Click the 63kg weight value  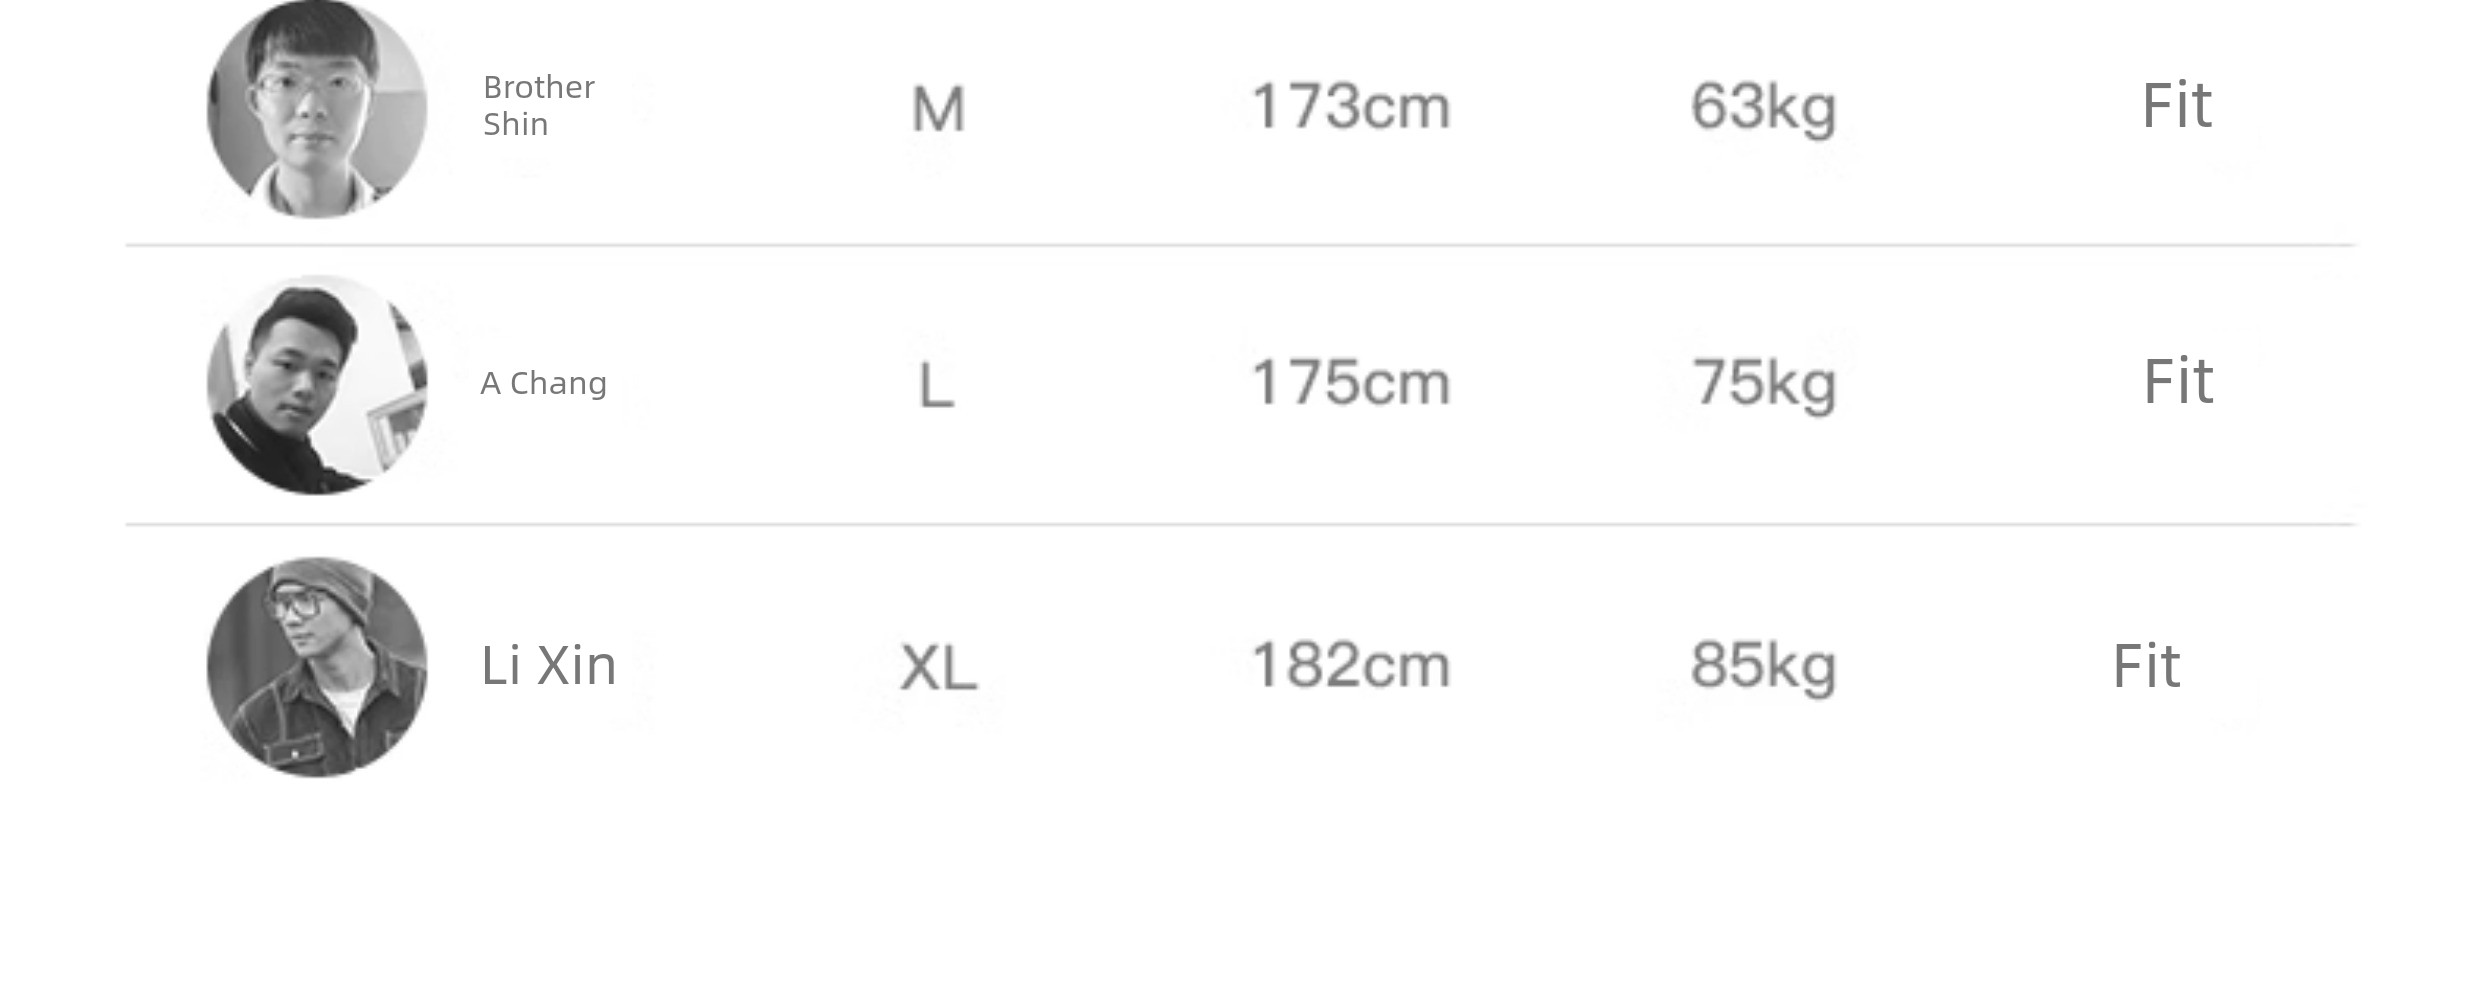[x=1763, y=110]
